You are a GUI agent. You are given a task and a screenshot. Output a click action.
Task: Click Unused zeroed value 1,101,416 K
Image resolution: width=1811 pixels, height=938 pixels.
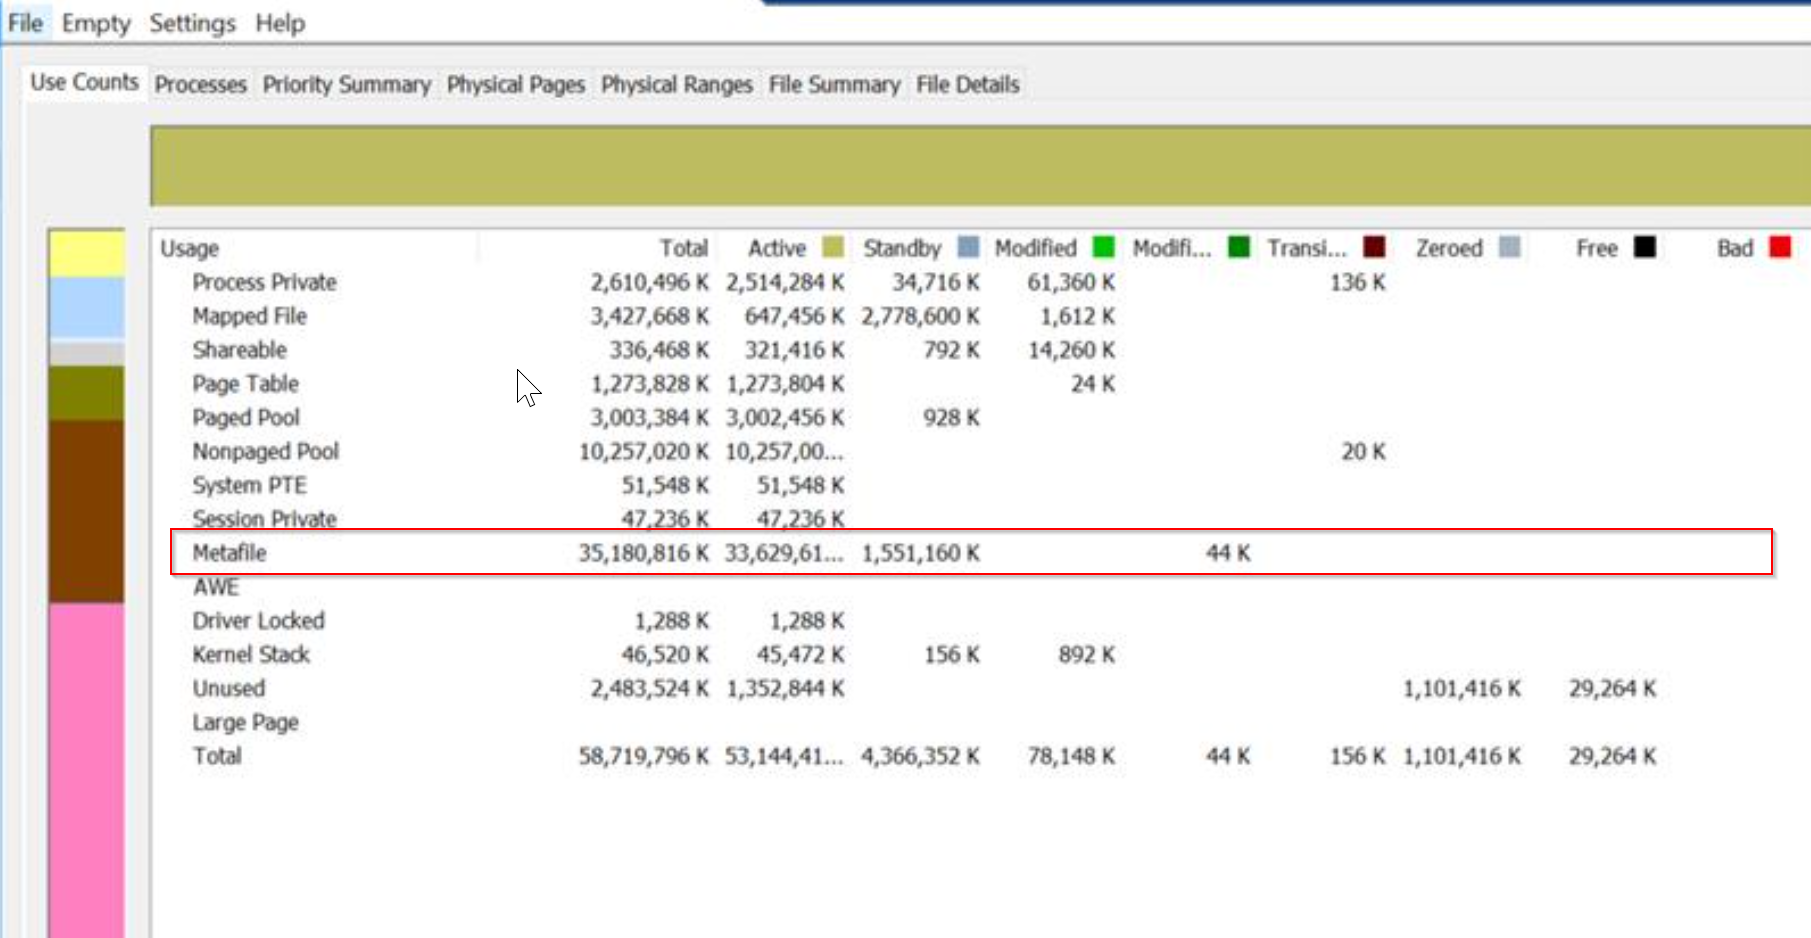(x=1461, y=689)
